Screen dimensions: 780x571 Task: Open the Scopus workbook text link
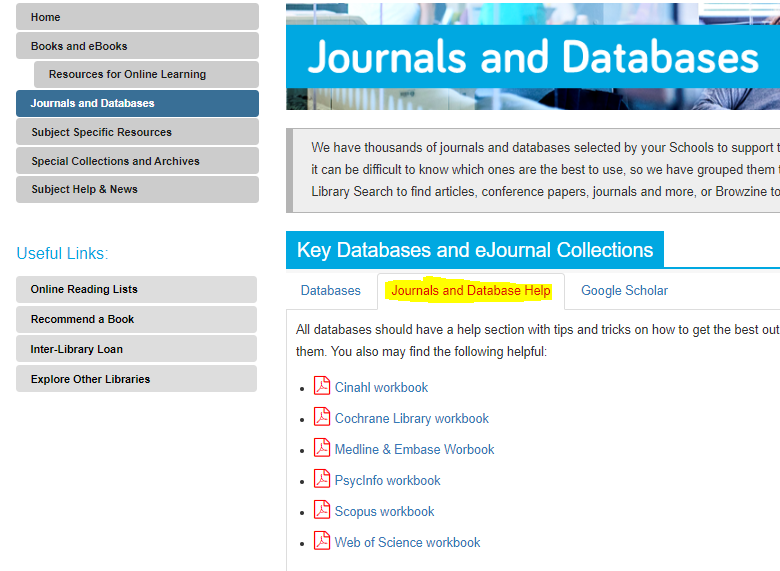[384, 511]
